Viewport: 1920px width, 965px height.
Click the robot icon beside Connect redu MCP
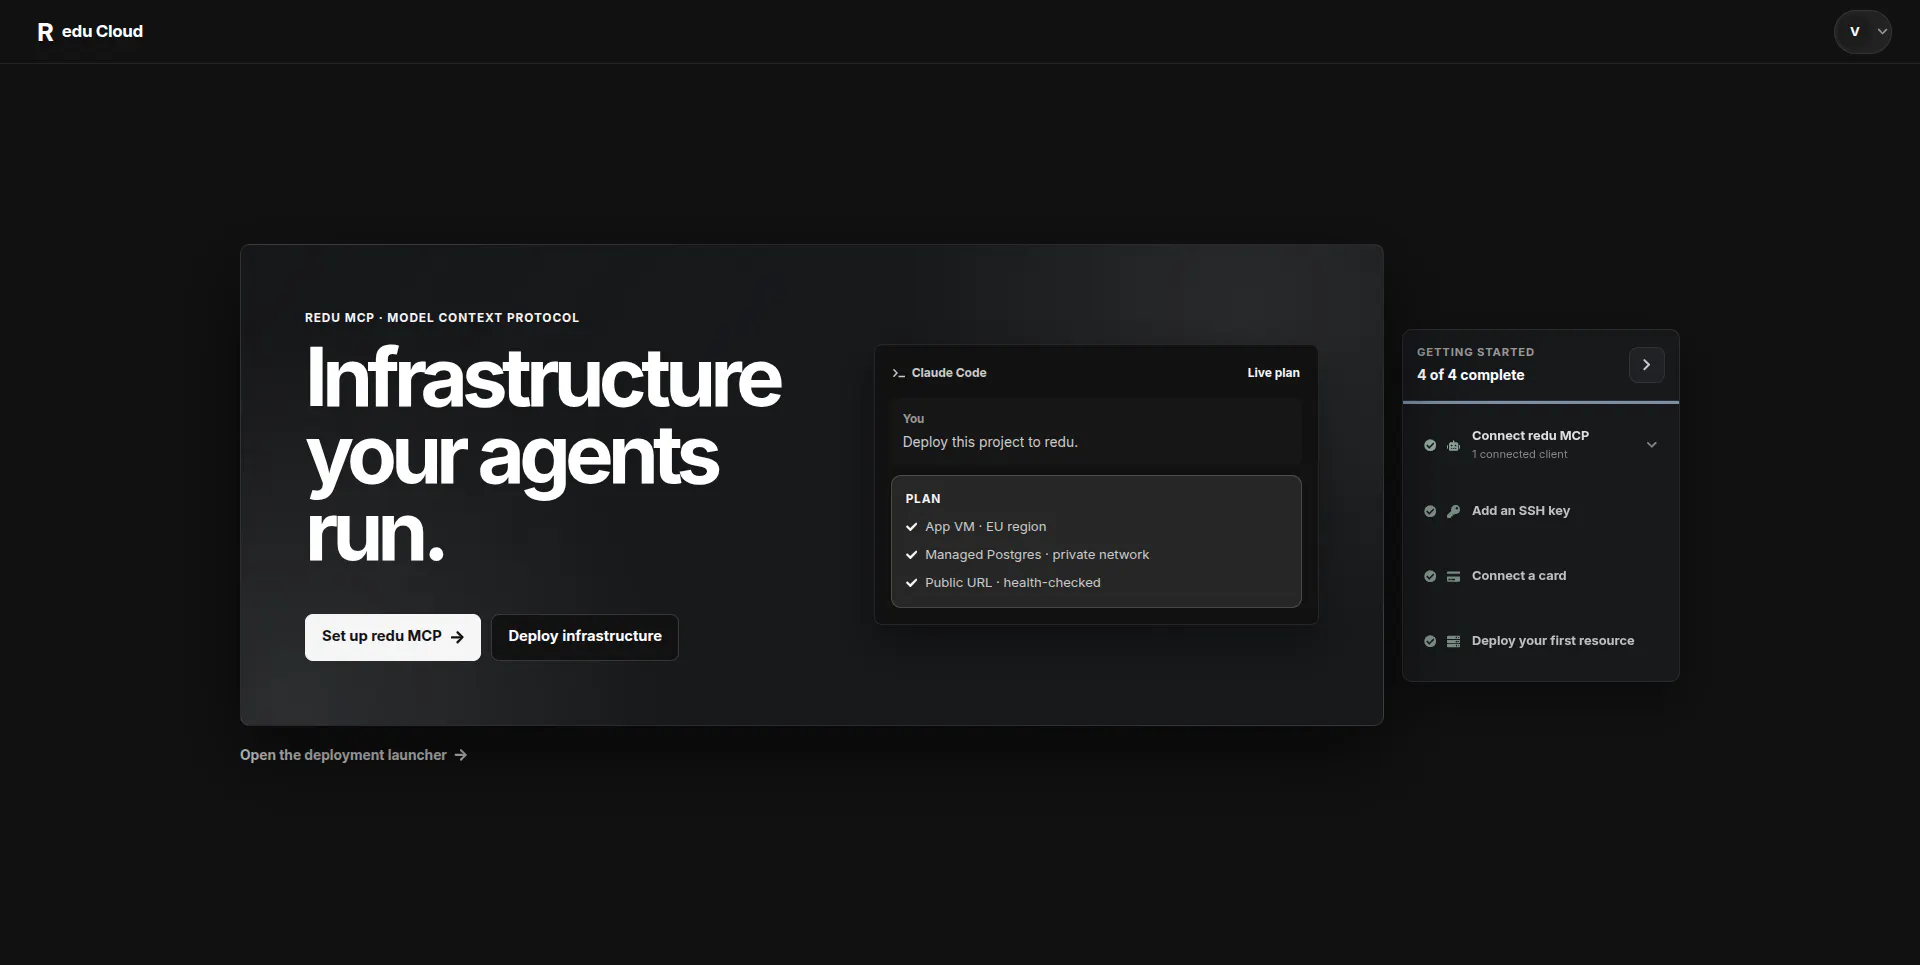[1453, 446]
